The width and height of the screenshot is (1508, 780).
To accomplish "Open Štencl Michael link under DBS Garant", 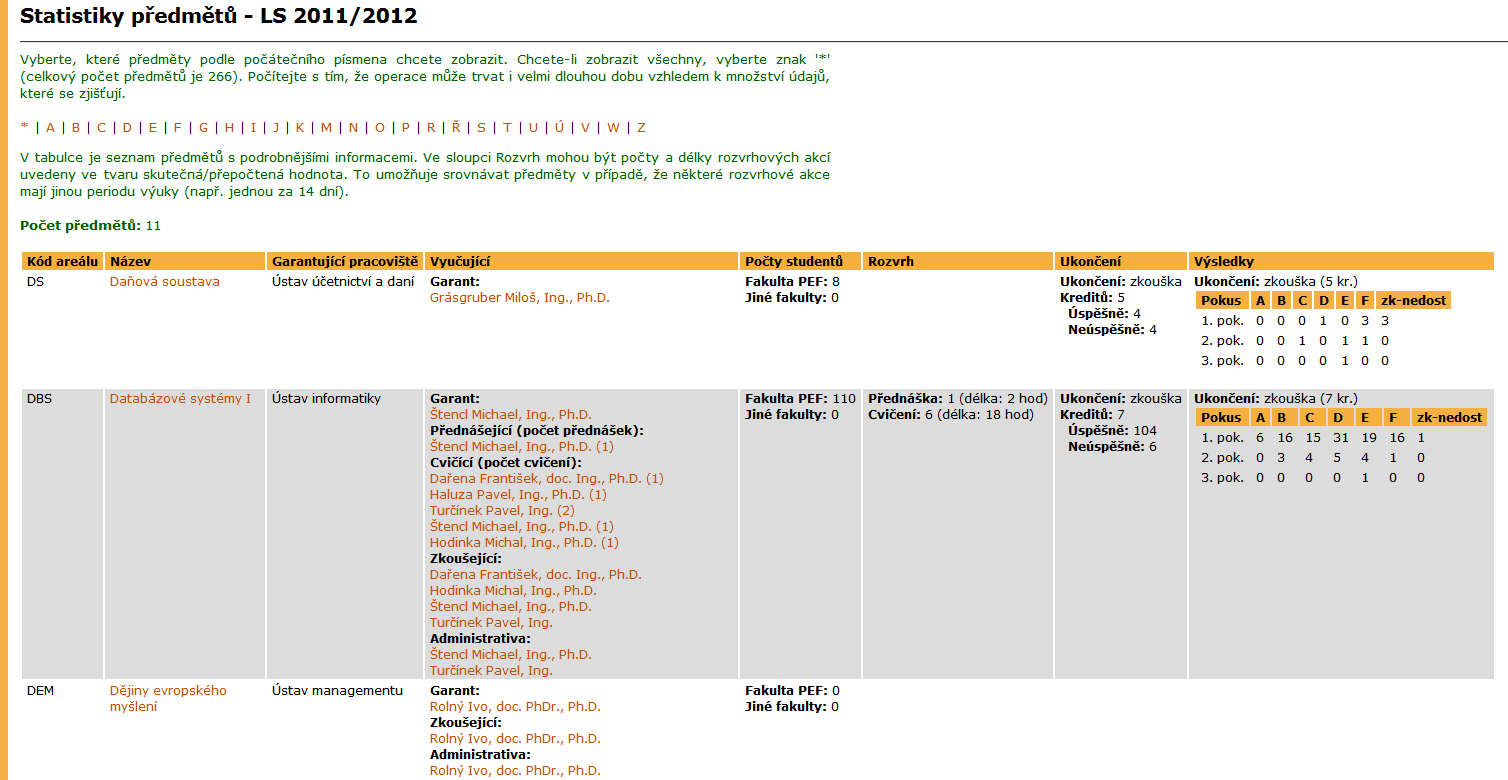I will coord(510,415).
